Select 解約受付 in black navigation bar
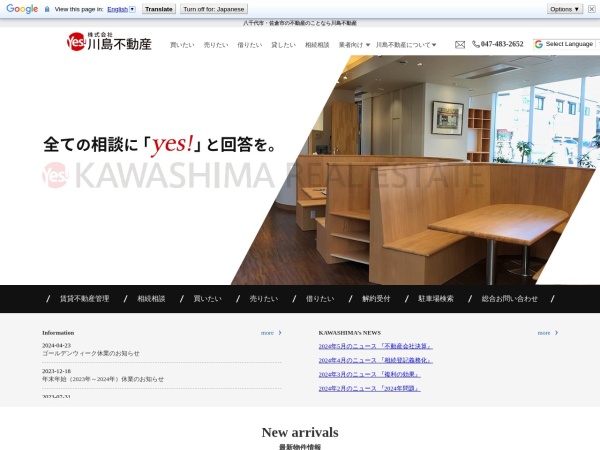This screenshot has width=600, height=450. coord(376,299)
